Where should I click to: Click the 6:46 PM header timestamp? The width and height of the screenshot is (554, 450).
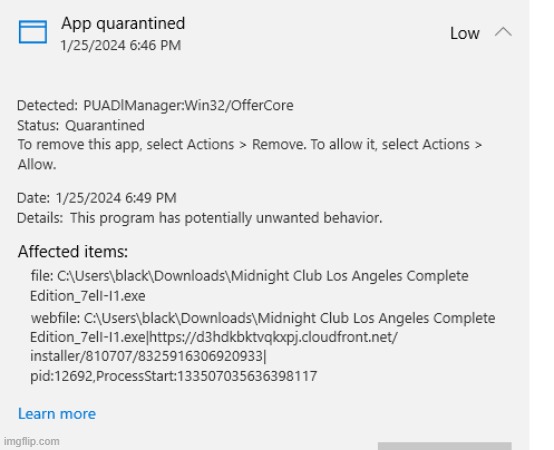tap(120, 45)
